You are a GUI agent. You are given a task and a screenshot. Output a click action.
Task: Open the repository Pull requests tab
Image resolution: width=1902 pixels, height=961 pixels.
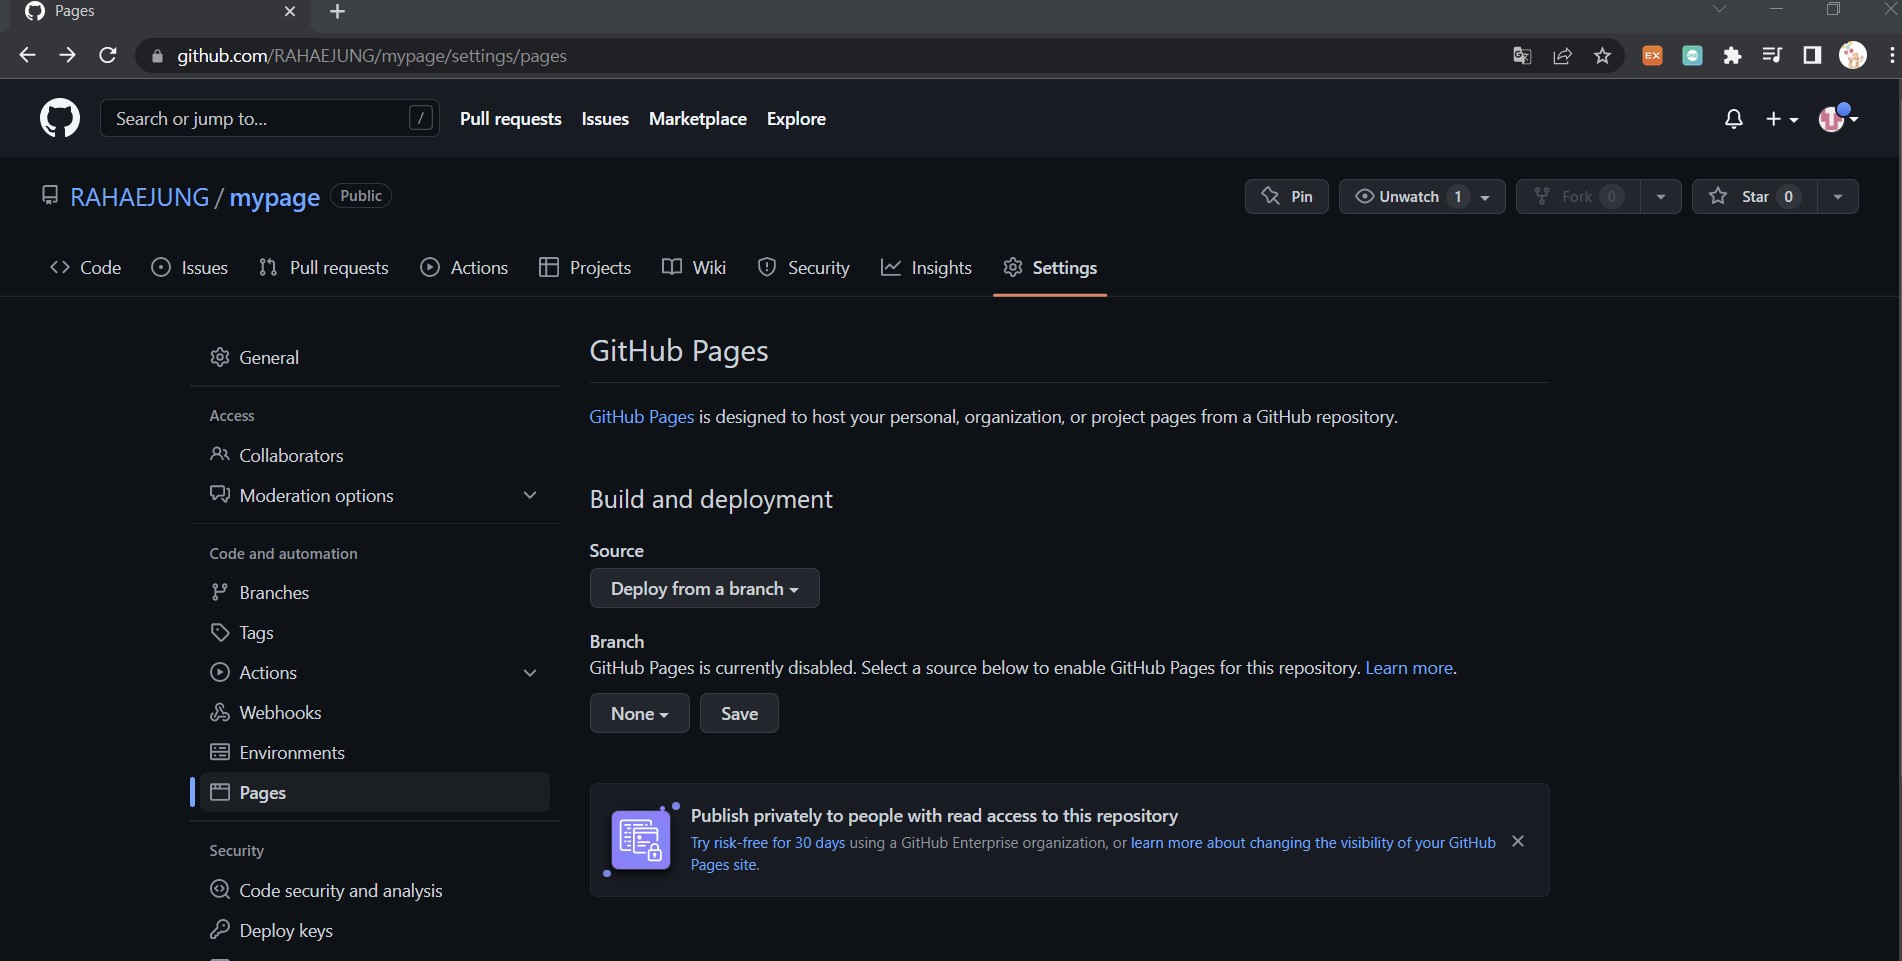point(323,268)
